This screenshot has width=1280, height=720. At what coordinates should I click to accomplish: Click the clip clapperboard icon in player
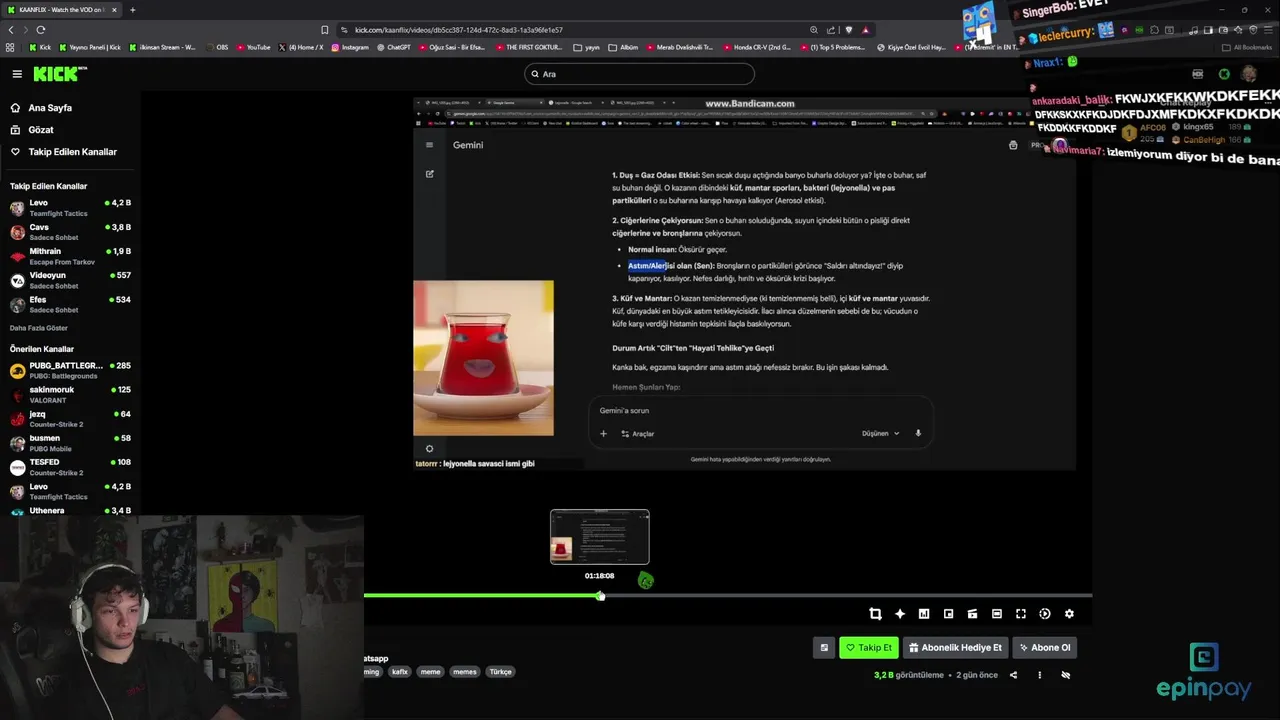tap(972, 614)
